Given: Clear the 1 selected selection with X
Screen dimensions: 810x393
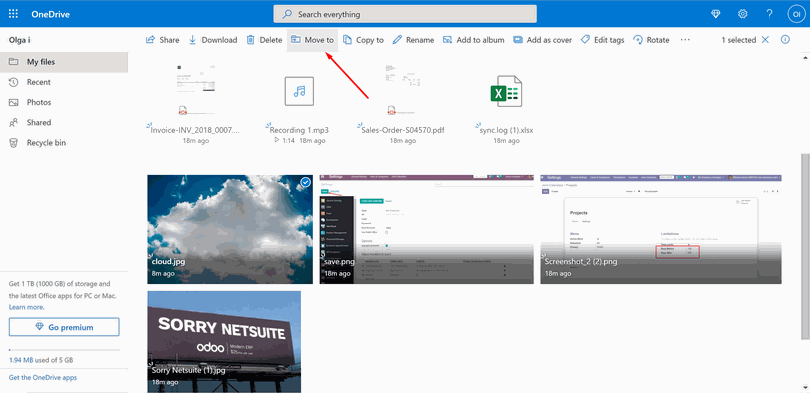Looking at the screenshot, I should tap(766, 40).
